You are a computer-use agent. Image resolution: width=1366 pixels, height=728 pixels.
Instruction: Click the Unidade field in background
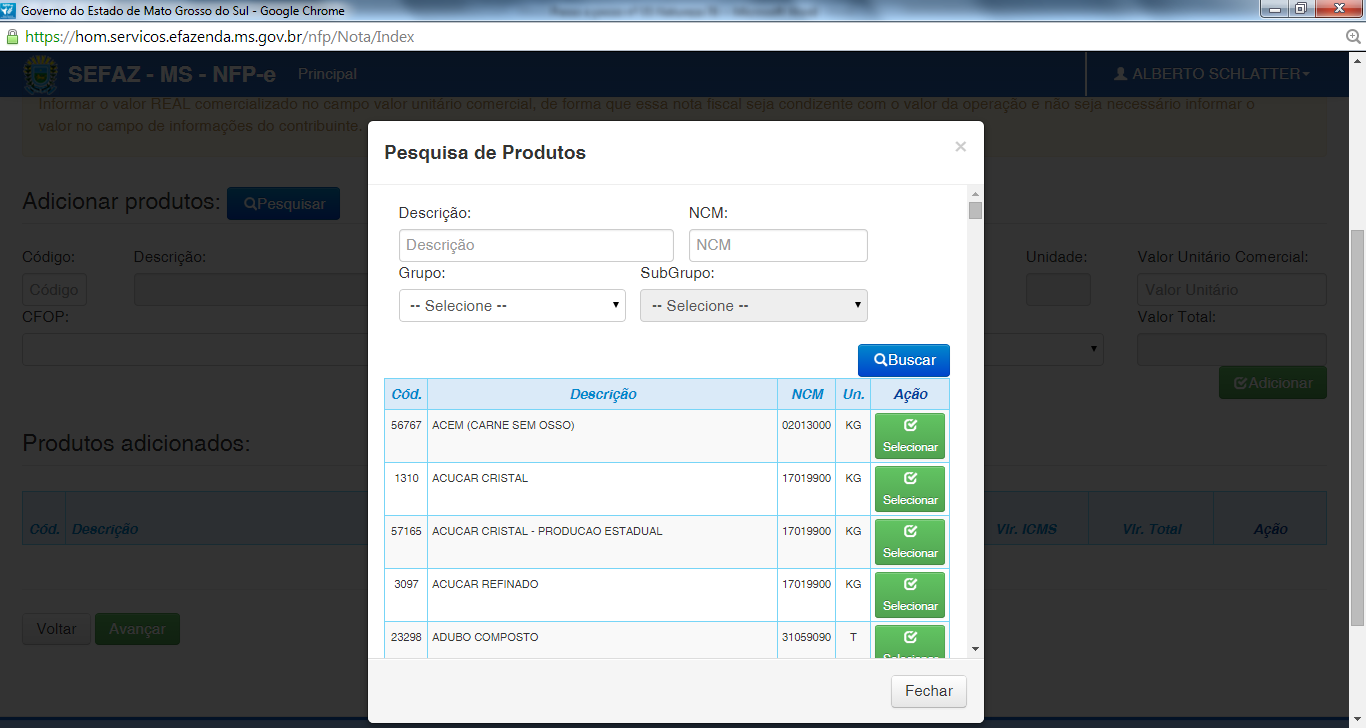pos(1058,290)
